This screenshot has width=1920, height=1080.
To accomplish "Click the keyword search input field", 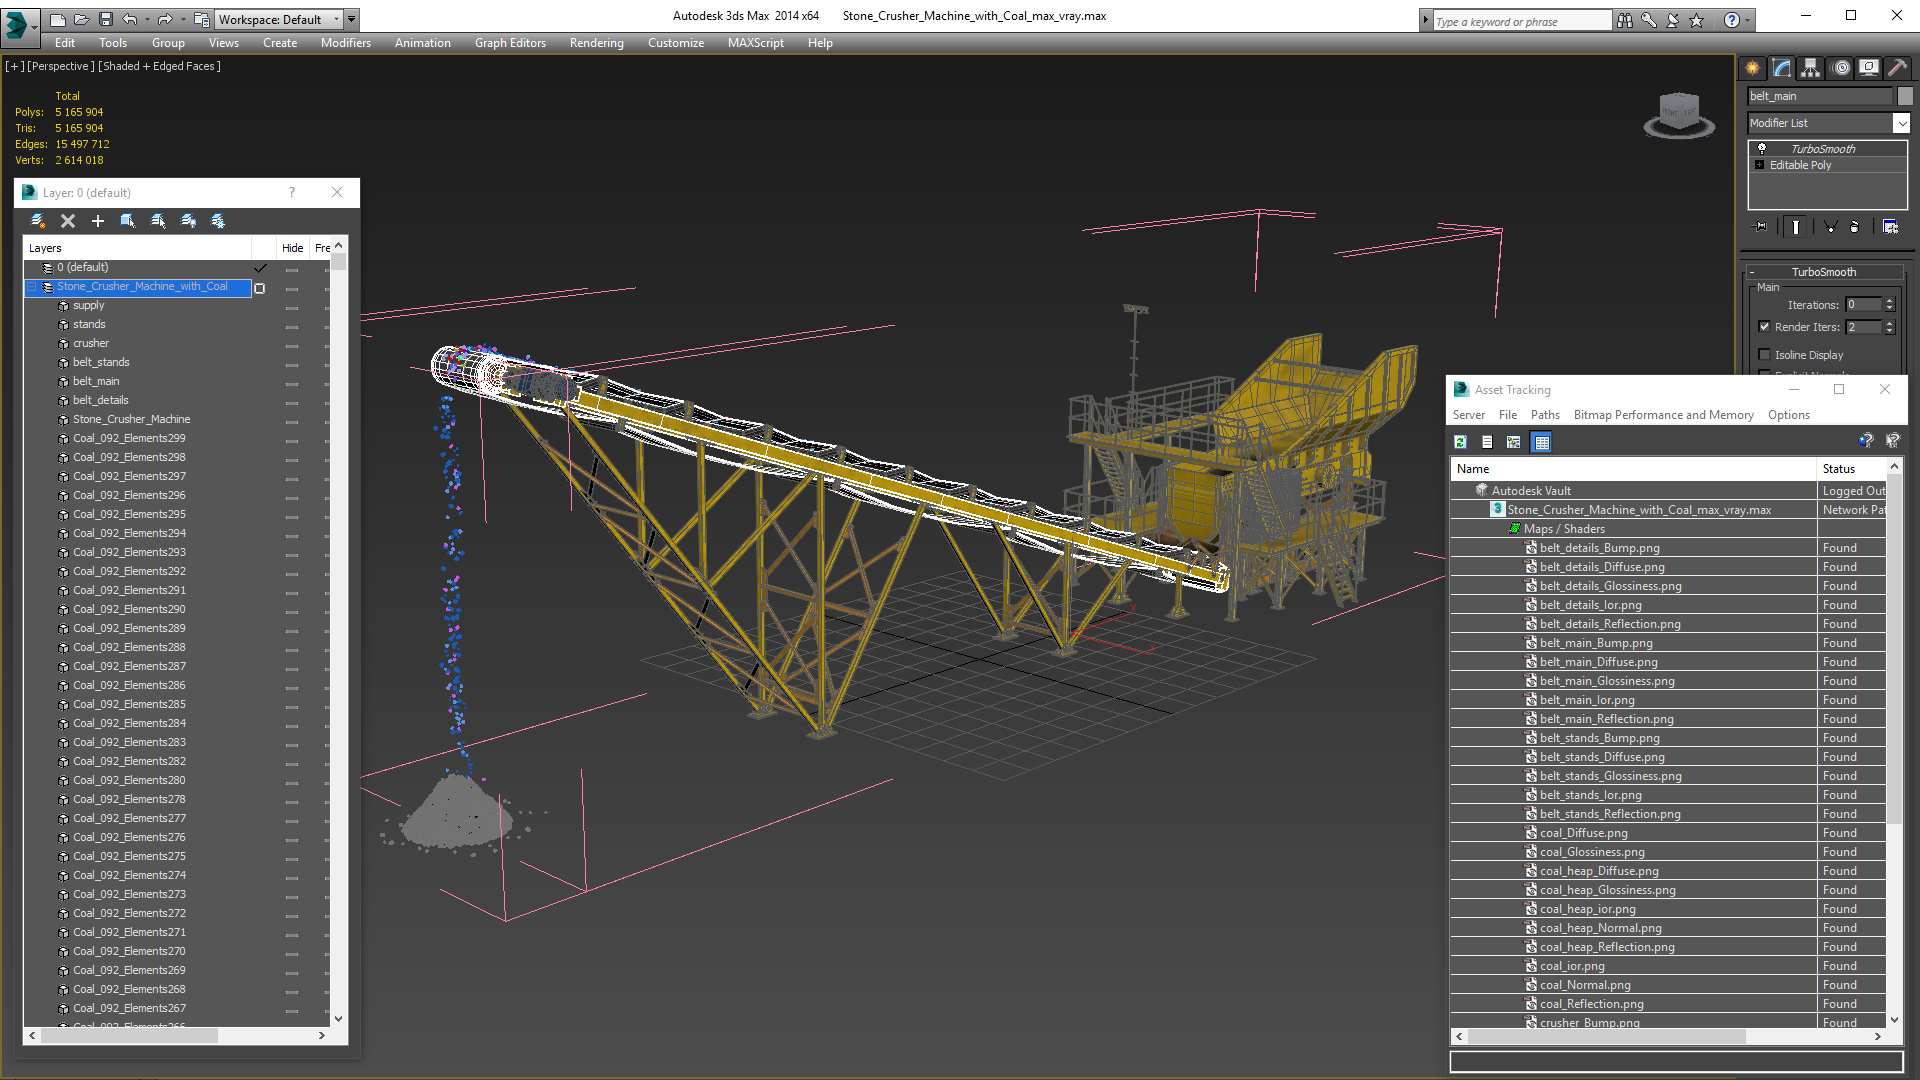I will pyautogui.click(x=1522, y=21).
